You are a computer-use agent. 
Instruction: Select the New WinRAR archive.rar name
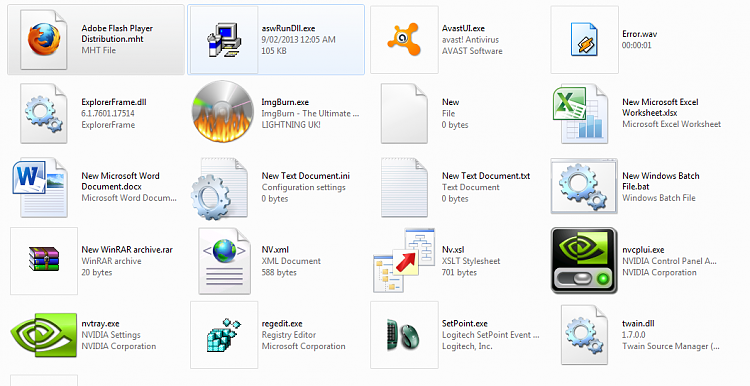127,249
